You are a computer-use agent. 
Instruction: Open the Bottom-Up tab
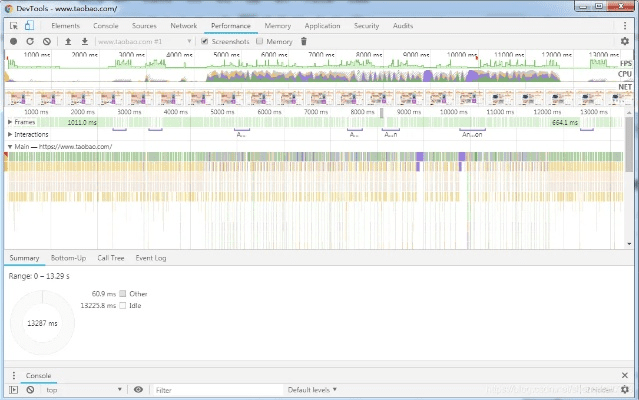68,258
